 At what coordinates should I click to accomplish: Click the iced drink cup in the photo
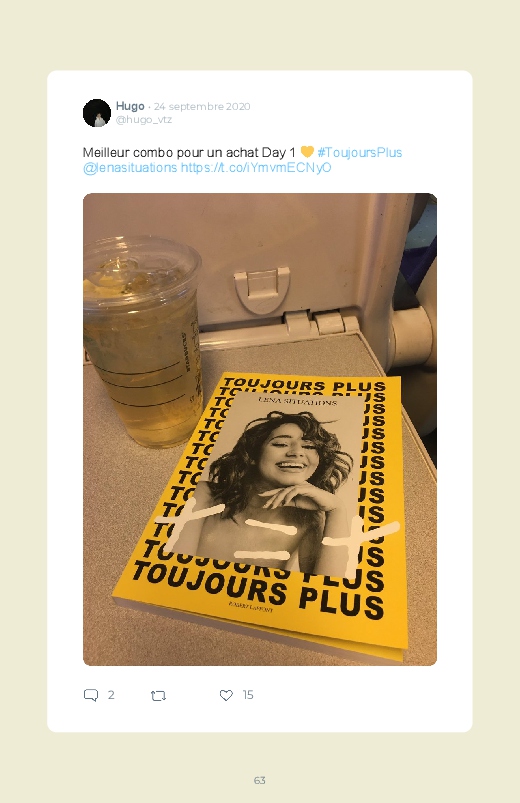(142, 341)
